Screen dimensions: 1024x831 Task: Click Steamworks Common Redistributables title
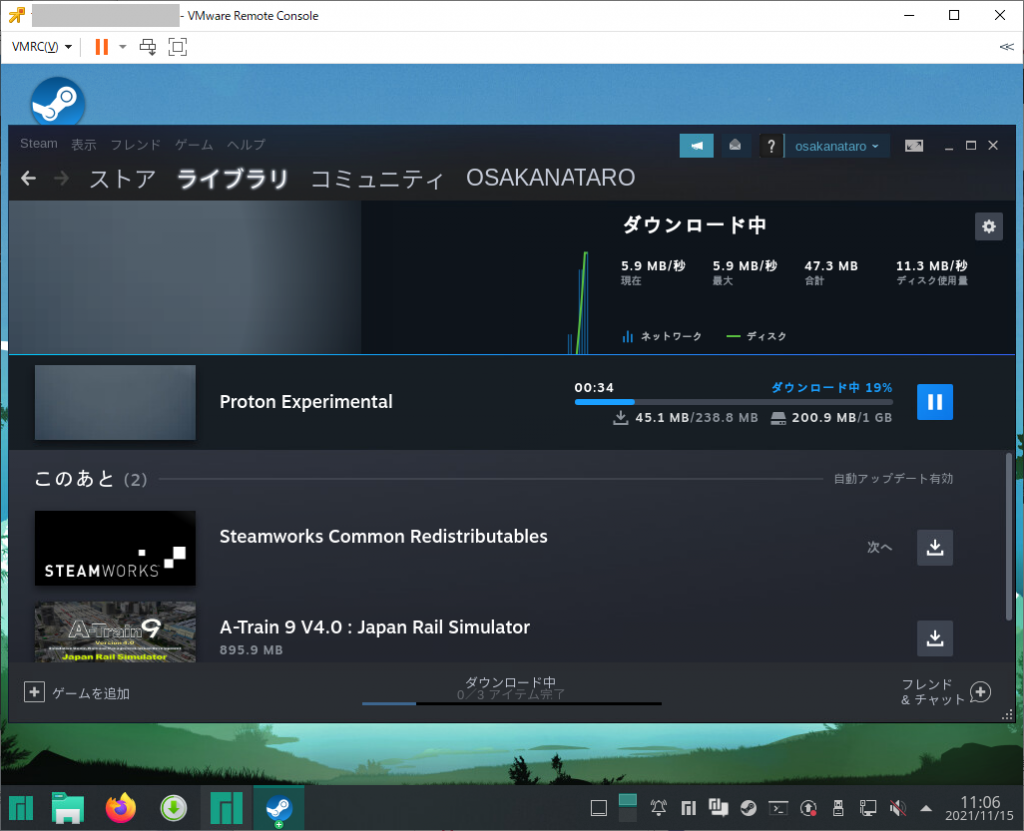(x=383, y=536)
